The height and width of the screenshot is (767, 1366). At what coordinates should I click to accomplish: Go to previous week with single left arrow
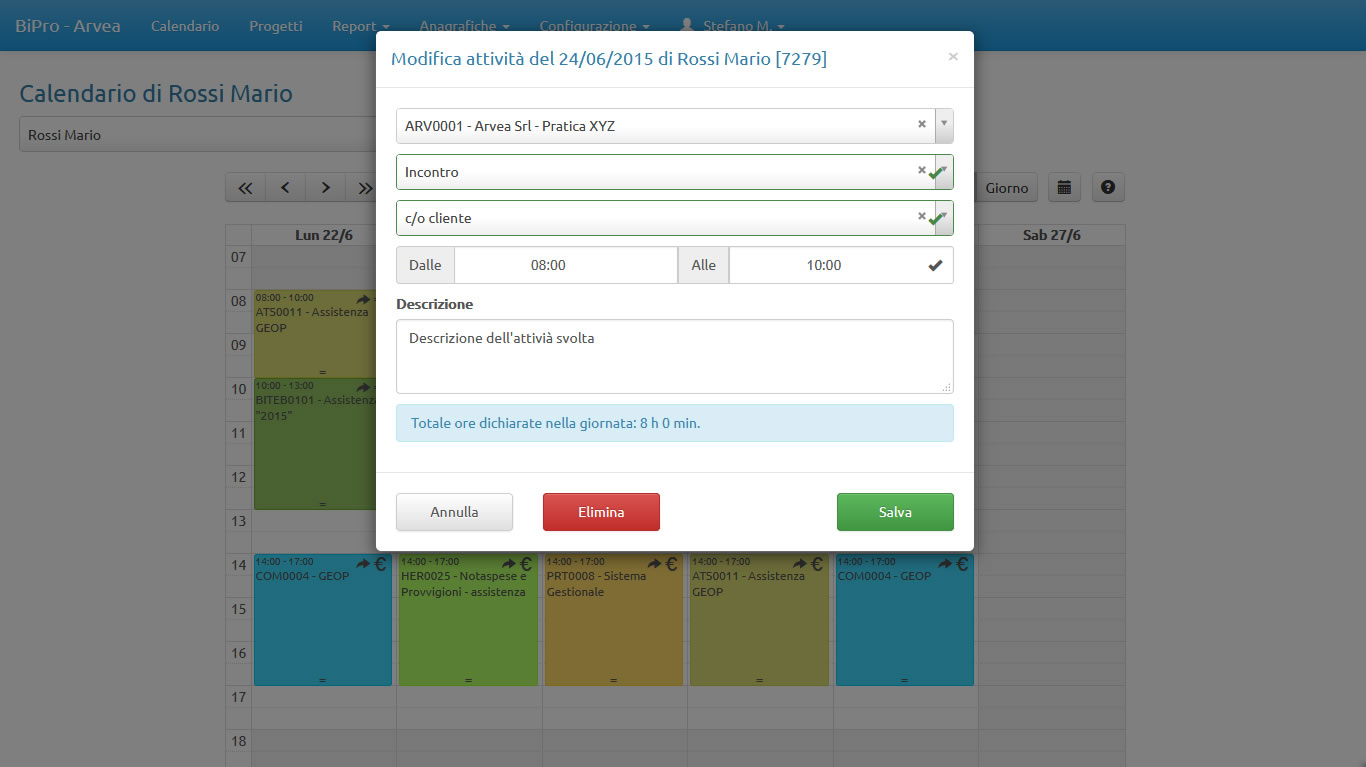pos(285,187)
